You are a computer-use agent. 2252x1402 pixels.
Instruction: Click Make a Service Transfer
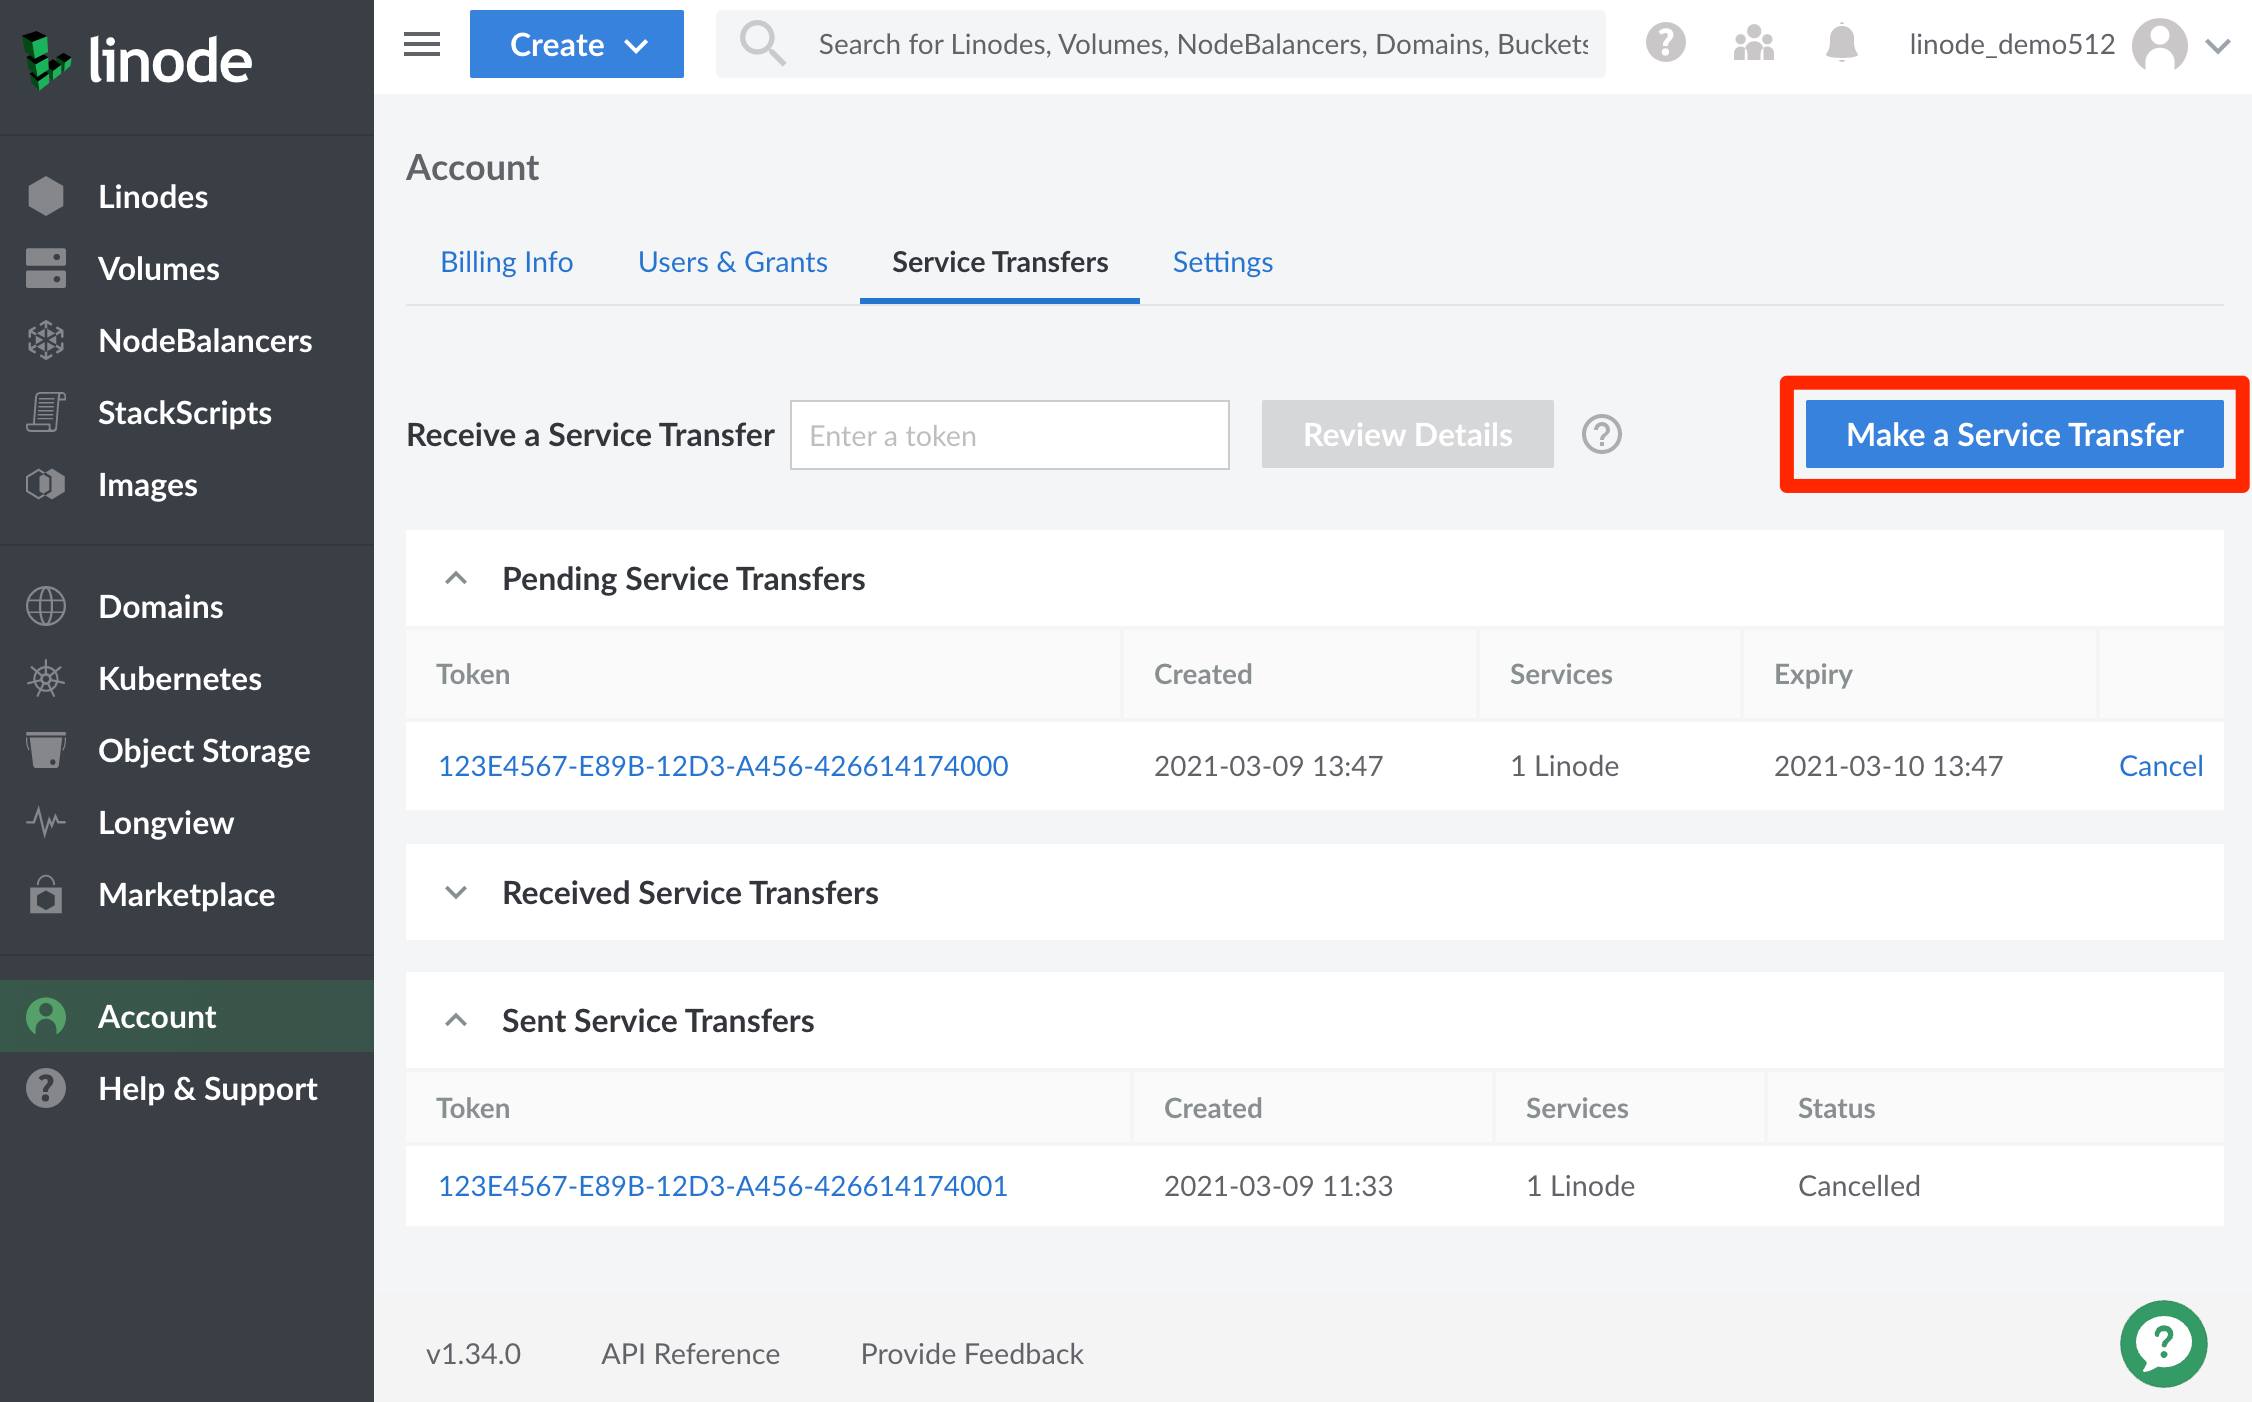[x=2014, y=434]
